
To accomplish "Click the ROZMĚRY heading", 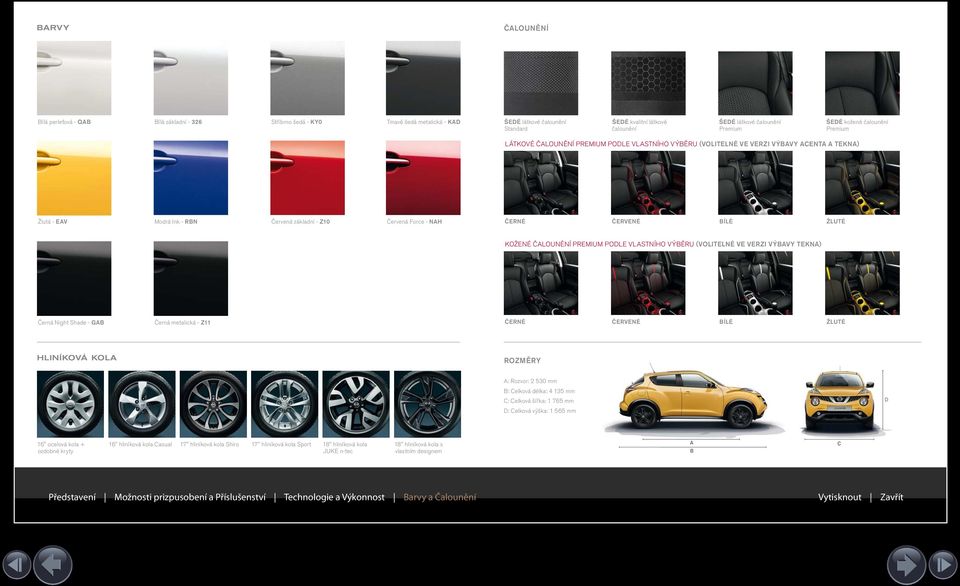I will coord(522,361).
